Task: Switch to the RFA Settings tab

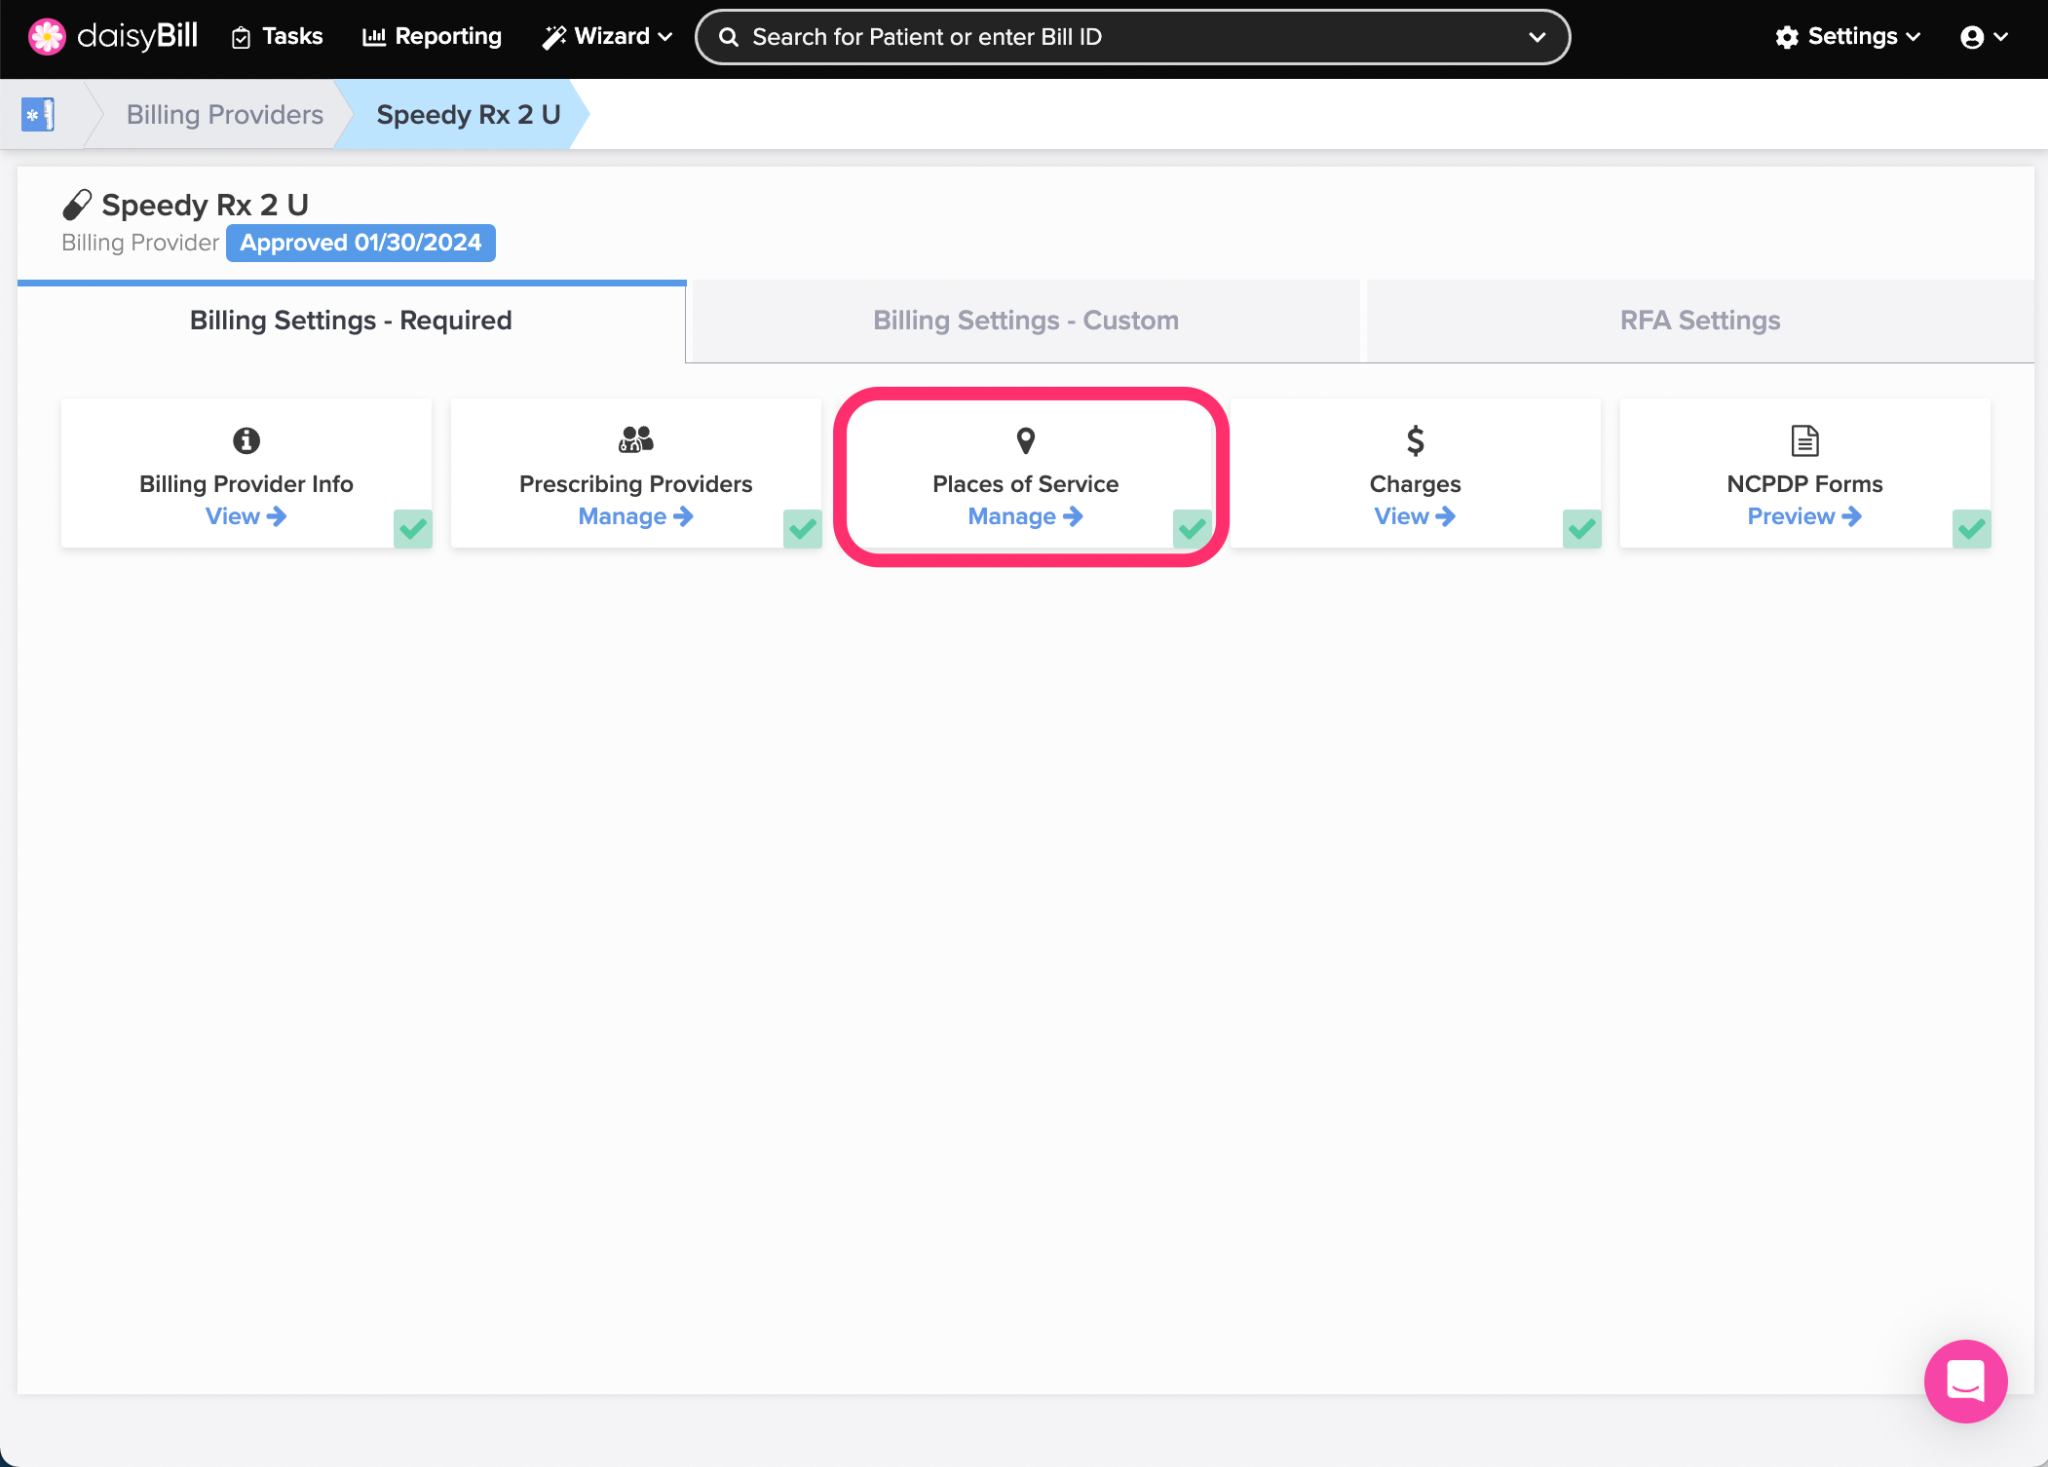Action: pyautogui.click(x=1699, y=320)
